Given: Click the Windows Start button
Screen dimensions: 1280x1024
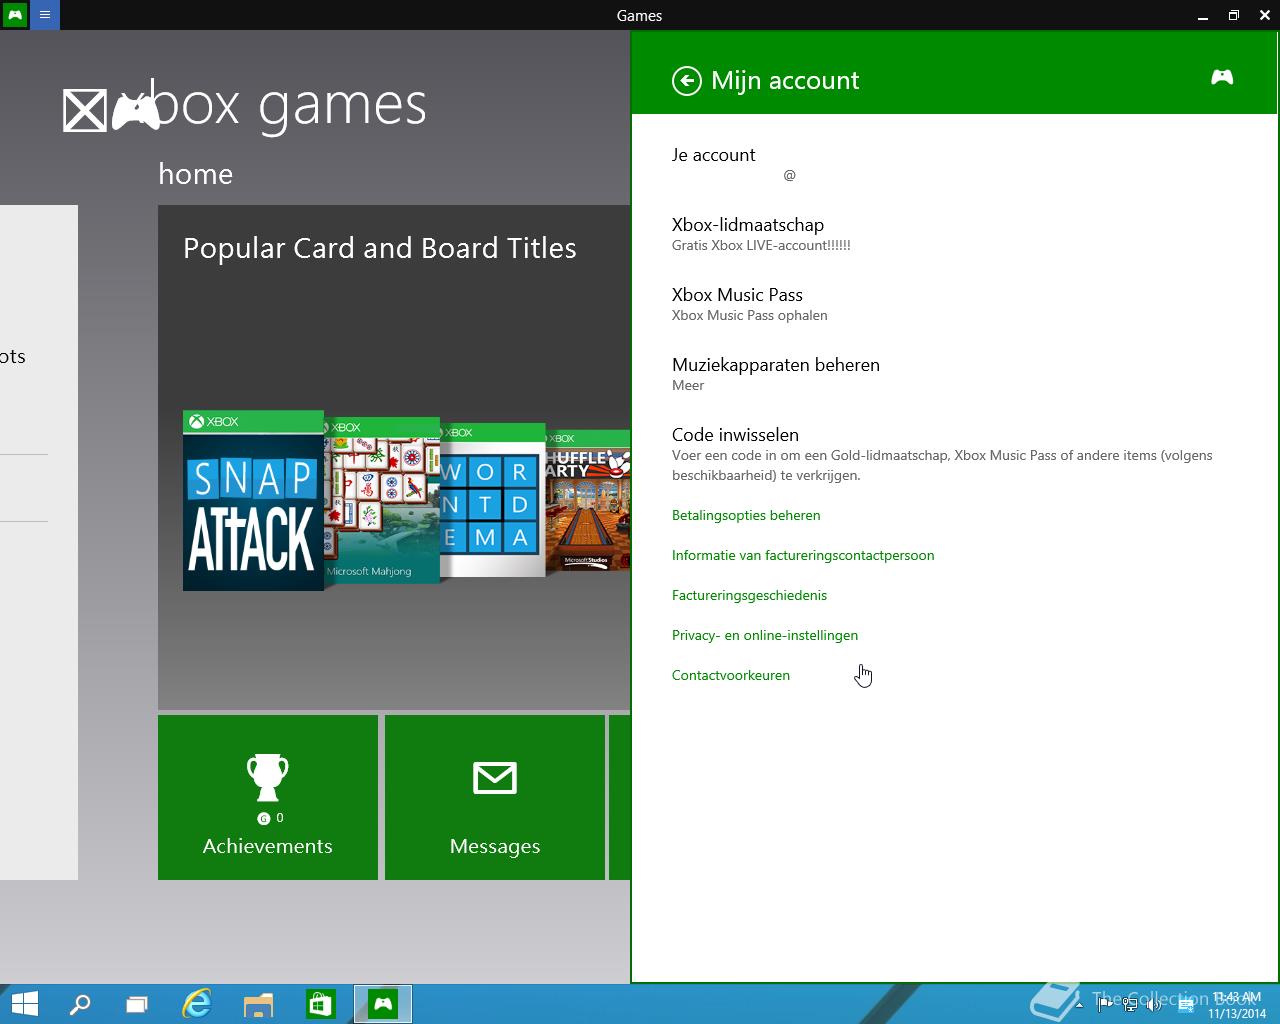Looking at the screenshot, I should 24,1004.
